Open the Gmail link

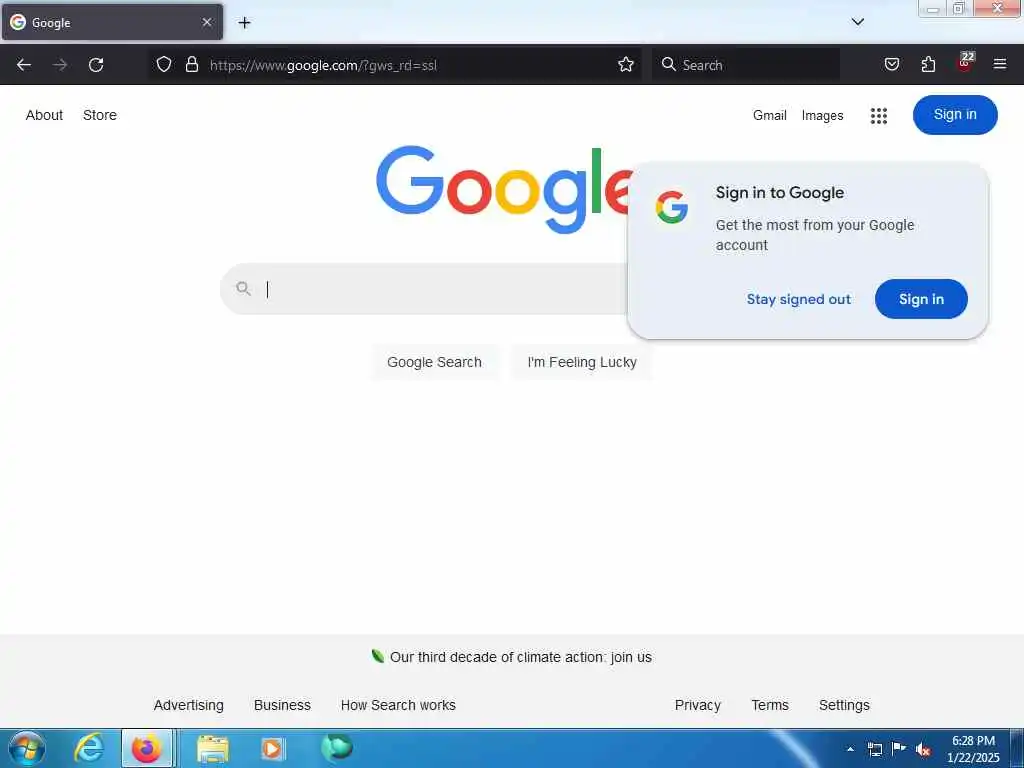point(769,116)
